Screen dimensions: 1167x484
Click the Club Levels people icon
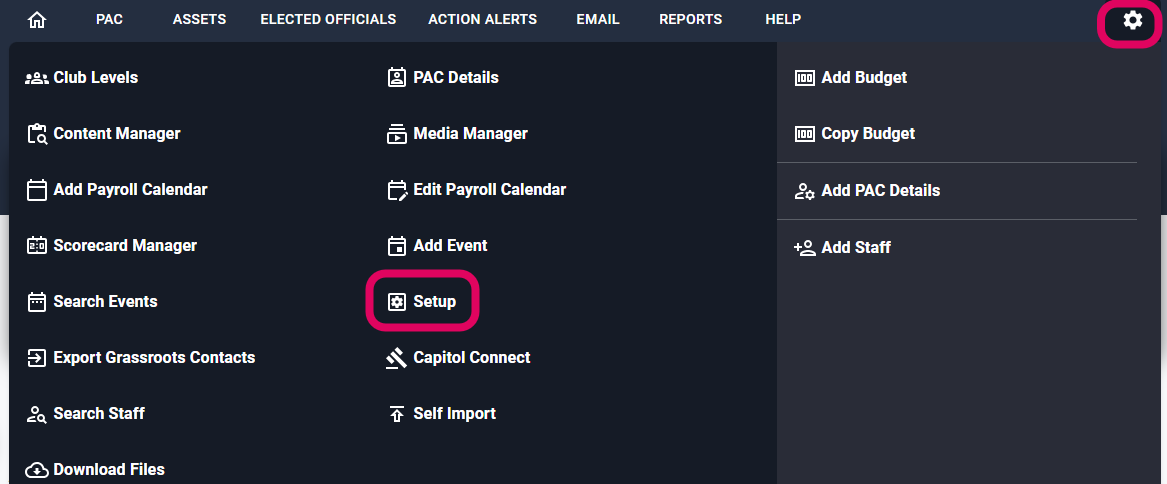coord(37,78)
